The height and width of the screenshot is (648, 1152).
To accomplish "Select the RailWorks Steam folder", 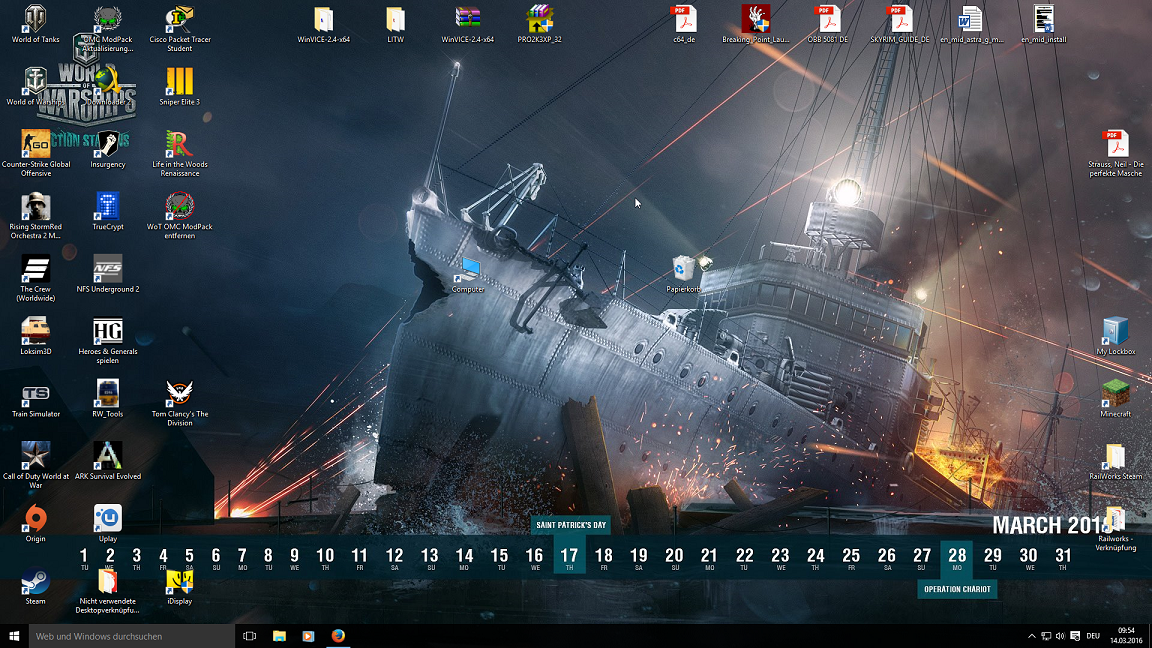I will click(1115, 461).
